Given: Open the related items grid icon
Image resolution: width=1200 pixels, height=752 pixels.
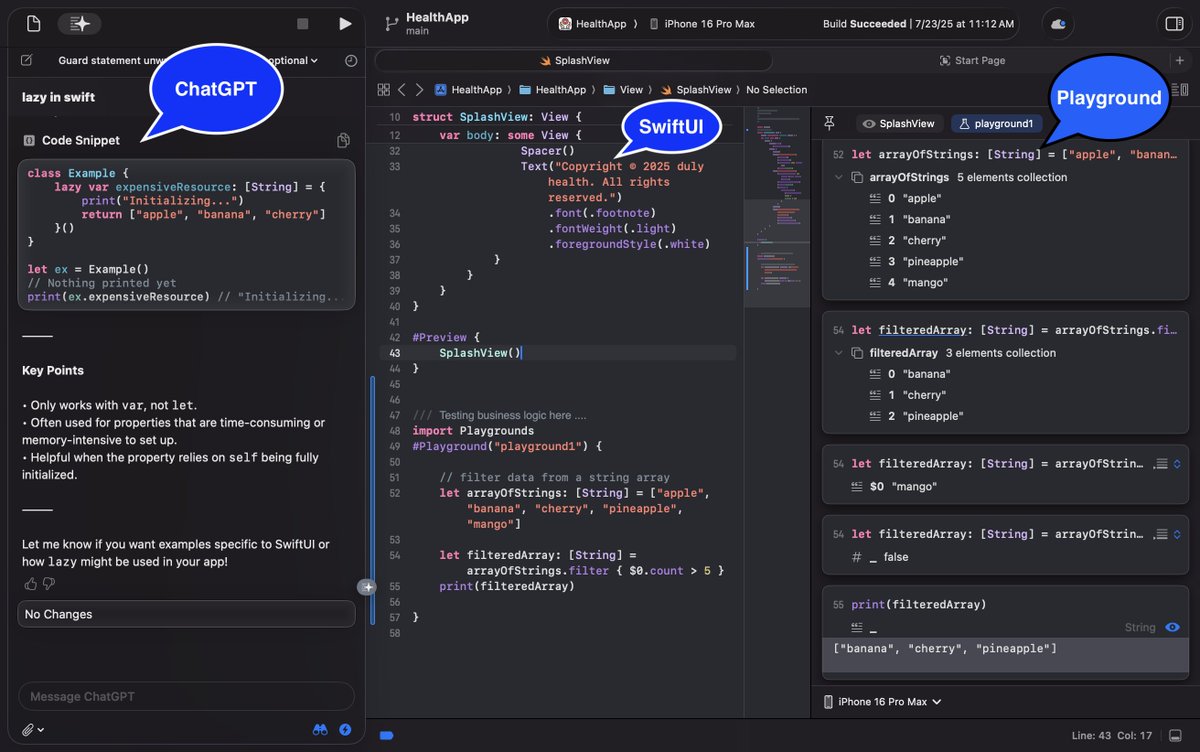Looking at the screenshot, I should [383, 90].
